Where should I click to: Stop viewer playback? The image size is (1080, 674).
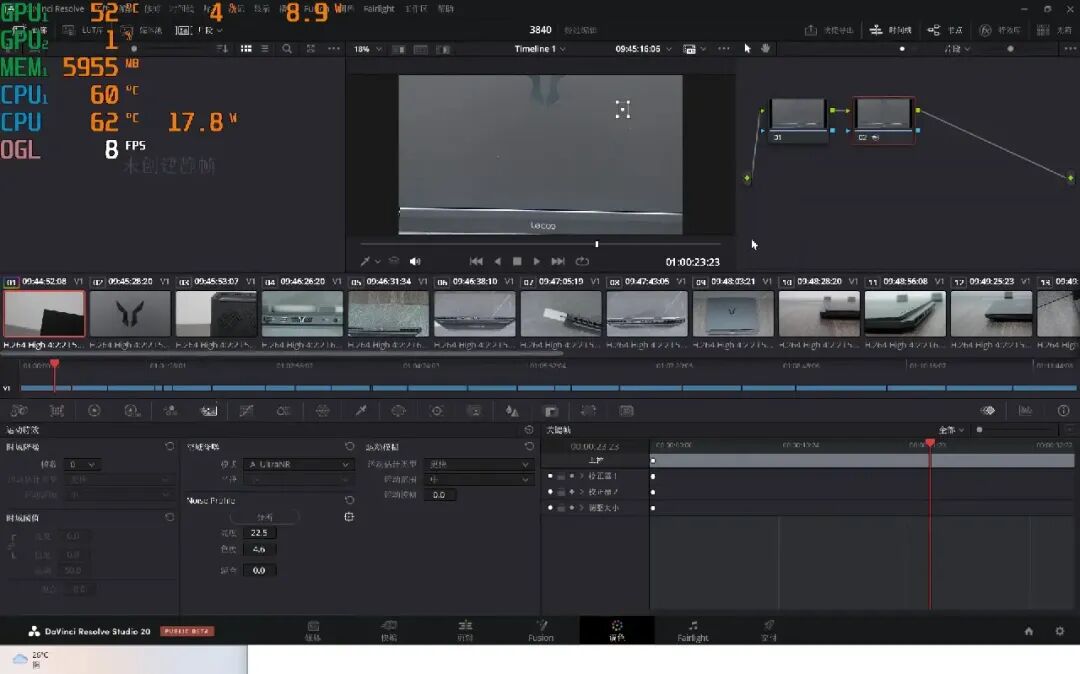(517, 262)
